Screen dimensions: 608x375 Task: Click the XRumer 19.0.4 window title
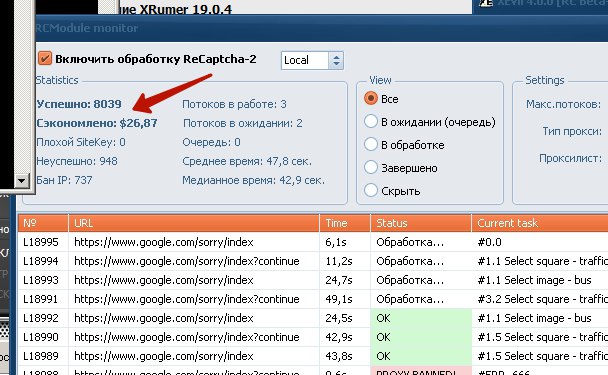(176, 8)
